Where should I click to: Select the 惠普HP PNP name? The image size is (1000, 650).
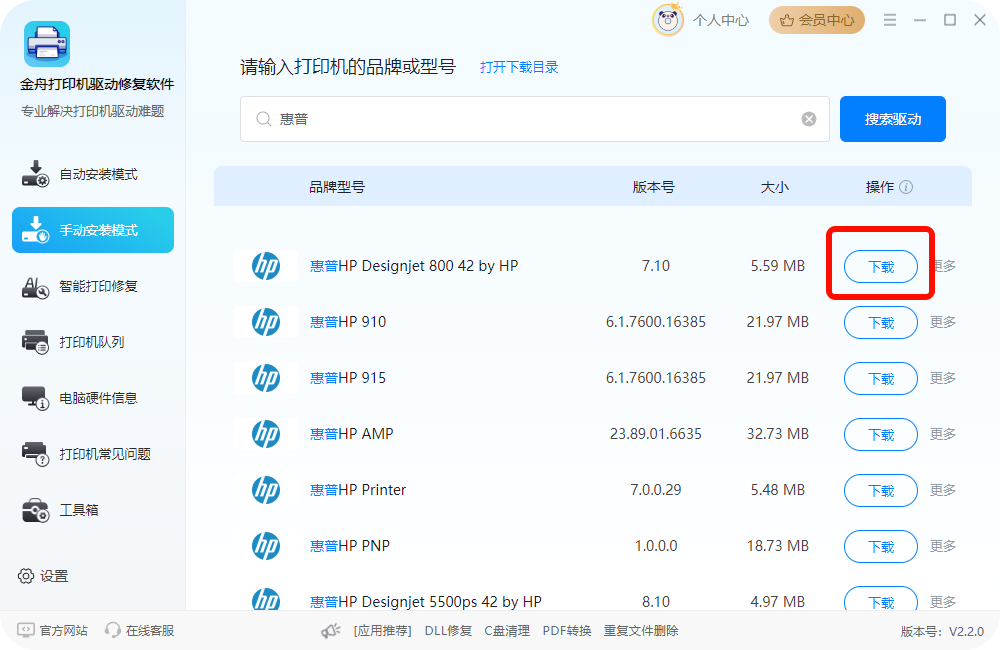pos(349,546)
